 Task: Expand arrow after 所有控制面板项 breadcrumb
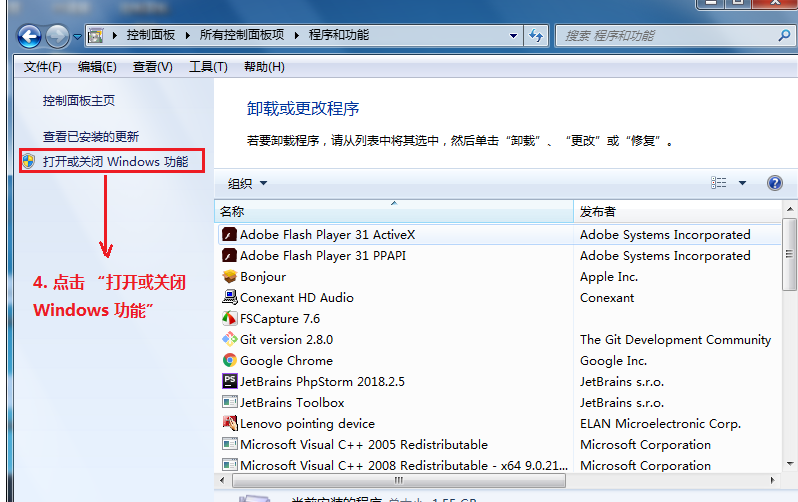point(297,36)
